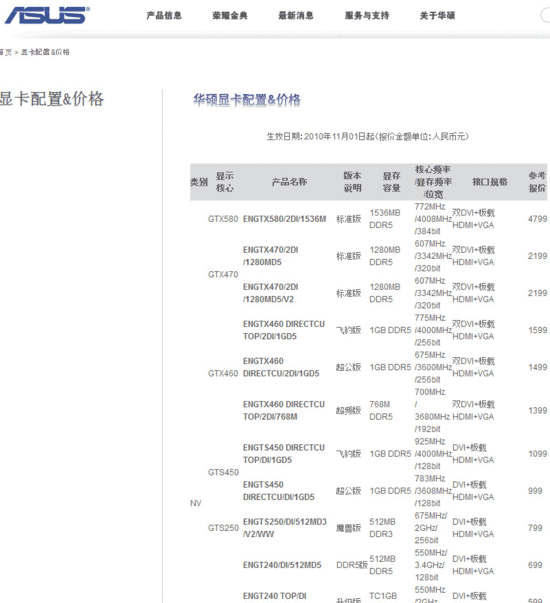The image size is (550, 603).
Task: Click the 999 price cell
Action: [x=535, y=491]
